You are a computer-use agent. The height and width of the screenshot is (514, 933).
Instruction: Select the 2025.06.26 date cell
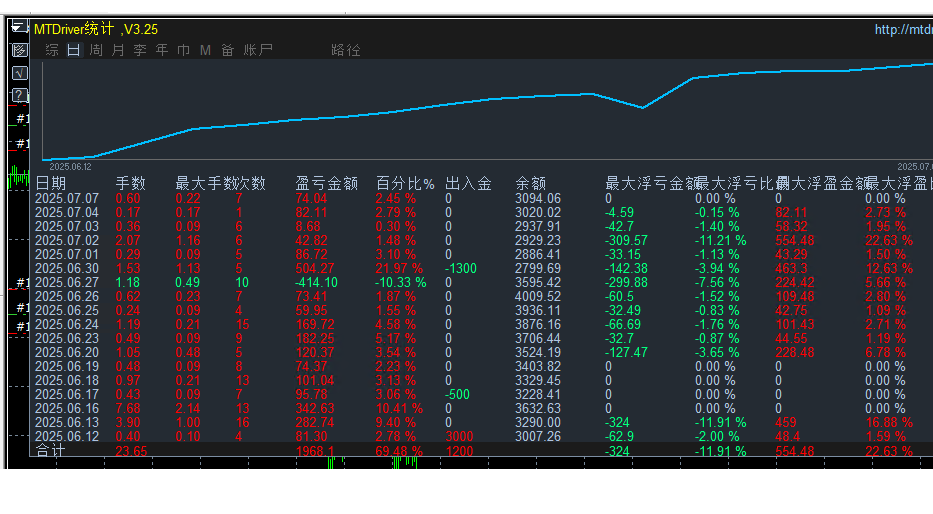[x=67, y=296]
